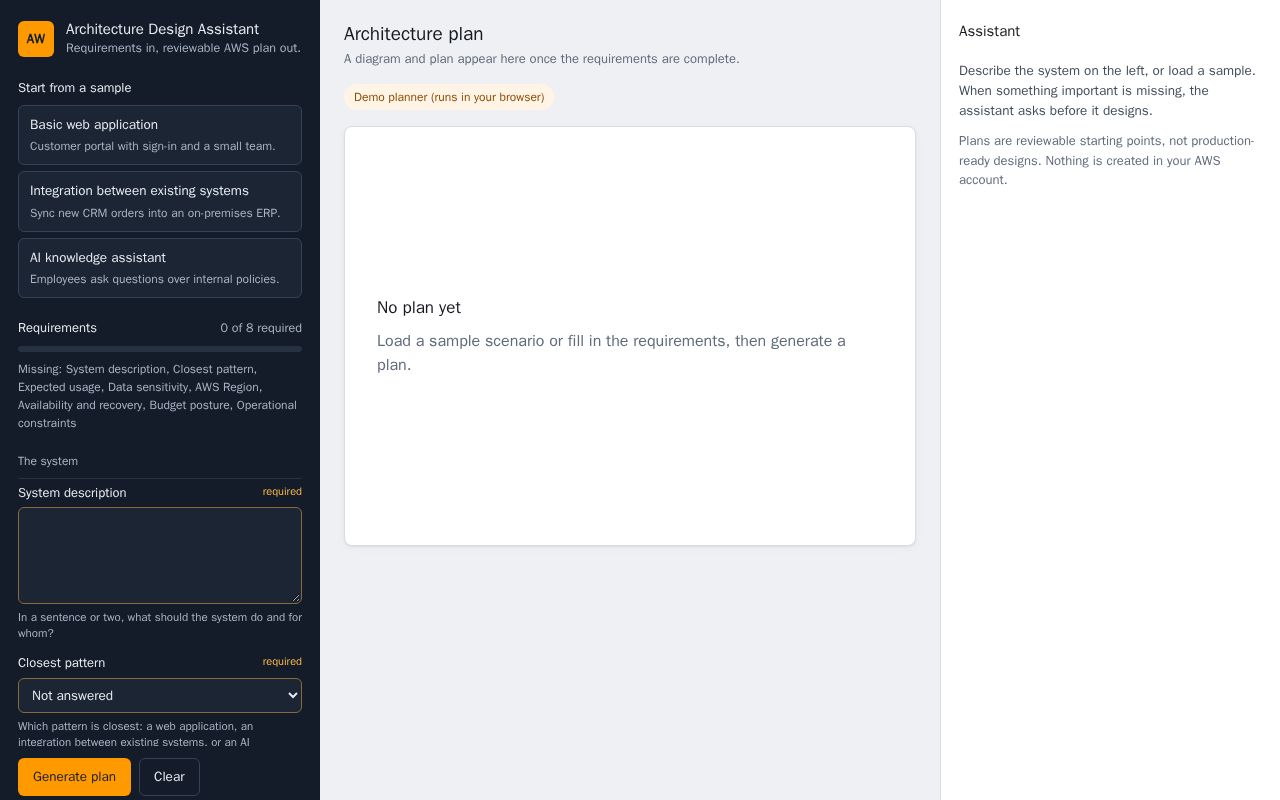Click the 'No plan yet' heading
Viewport: 1280px width, 800px height.
tap(419, 308)
